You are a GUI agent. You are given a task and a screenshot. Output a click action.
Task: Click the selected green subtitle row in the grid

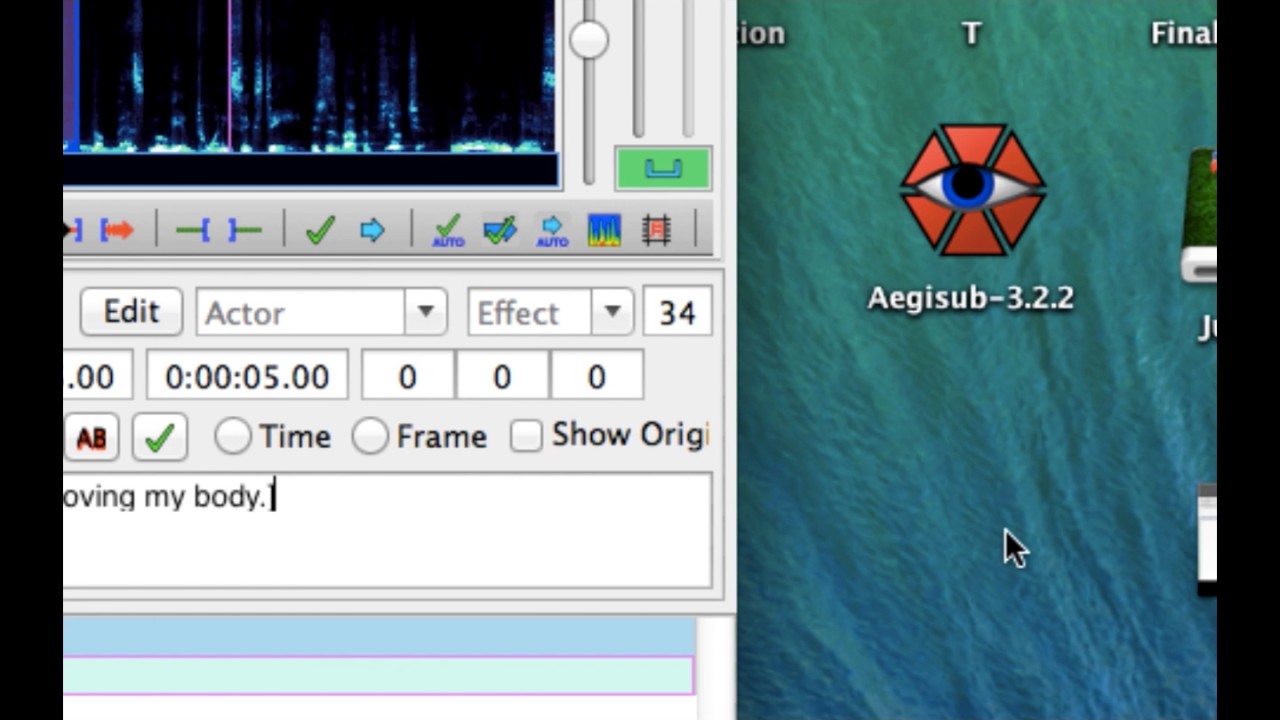click(x=378, y=675)
